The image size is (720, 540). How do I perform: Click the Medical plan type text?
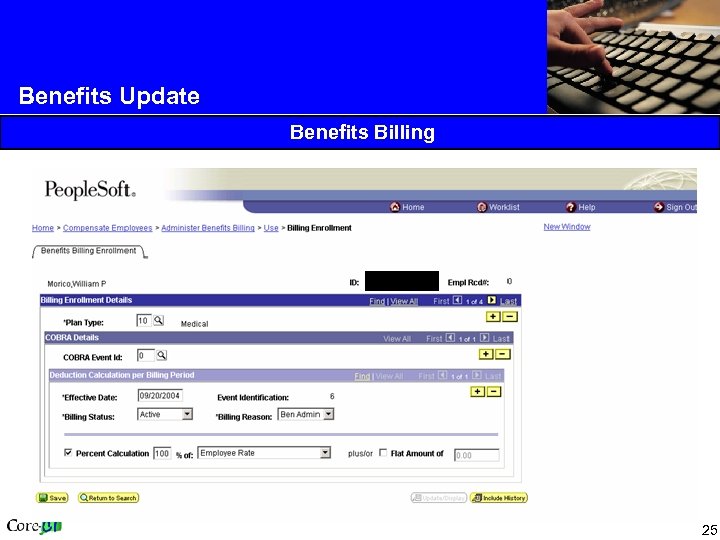(x=194, y=324)
